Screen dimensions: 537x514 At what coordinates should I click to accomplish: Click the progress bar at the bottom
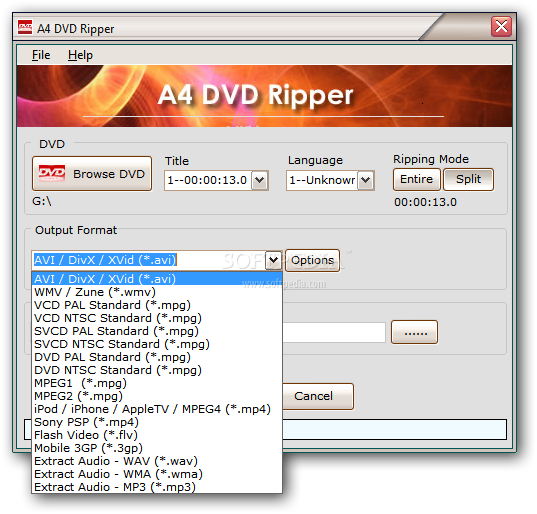[x=394, y=429]
